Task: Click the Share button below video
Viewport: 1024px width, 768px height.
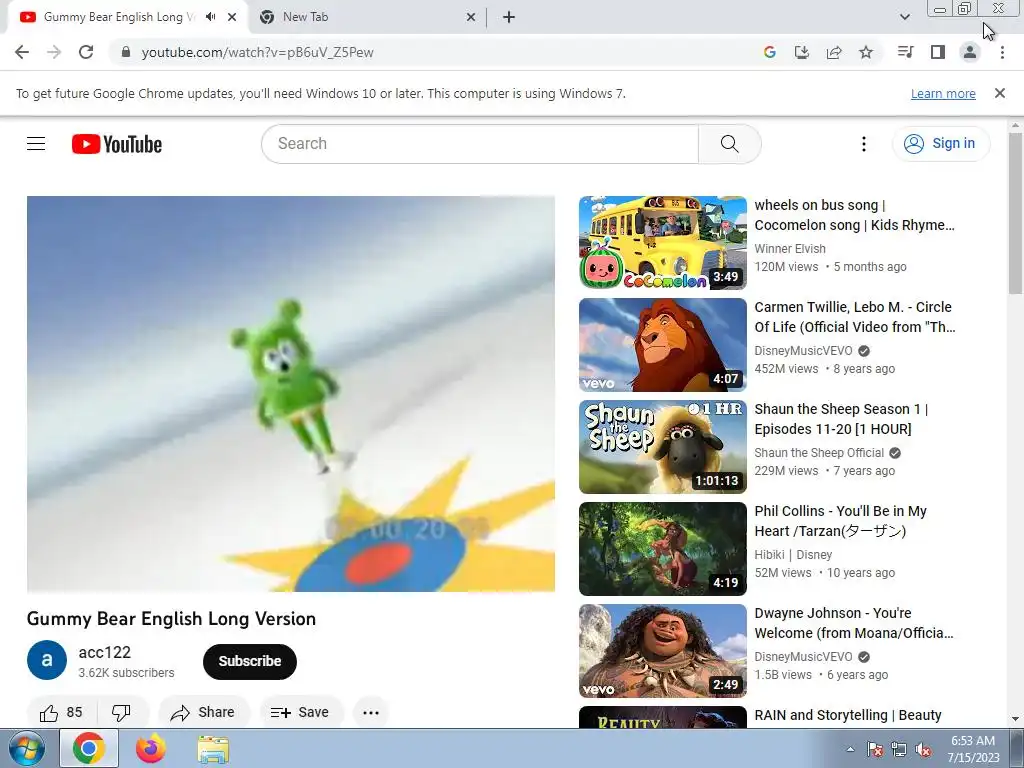Action: pos(203,712)
